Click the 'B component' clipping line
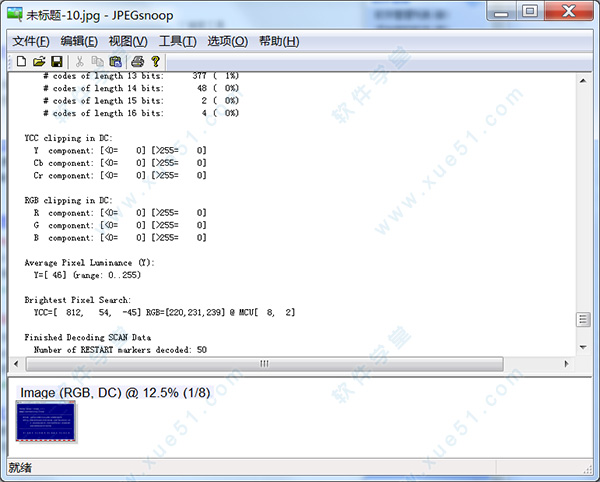The width and height of the screenshot is (600, 482). 120,238
